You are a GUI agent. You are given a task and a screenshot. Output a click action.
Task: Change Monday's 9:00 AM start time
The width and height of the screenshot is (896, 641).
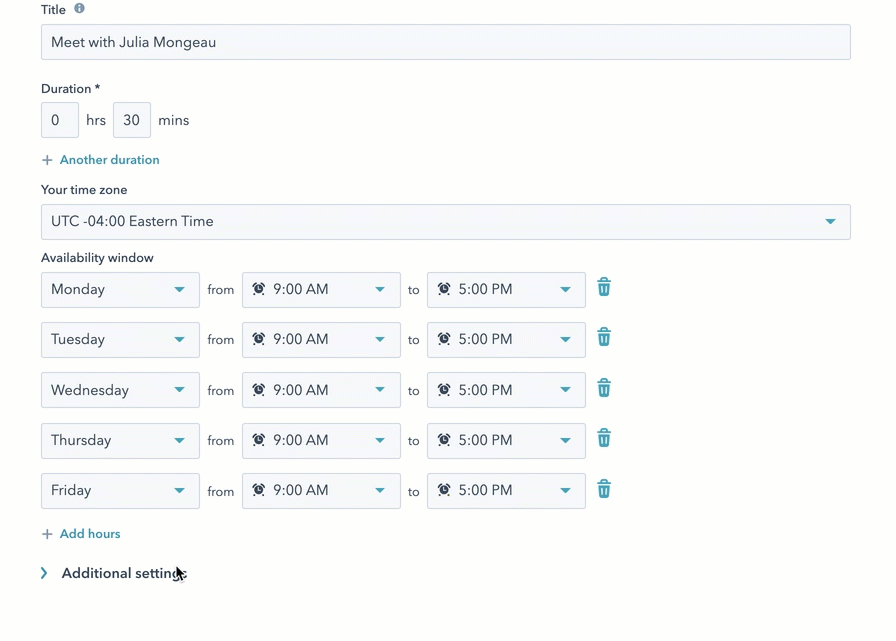[321, 290]
